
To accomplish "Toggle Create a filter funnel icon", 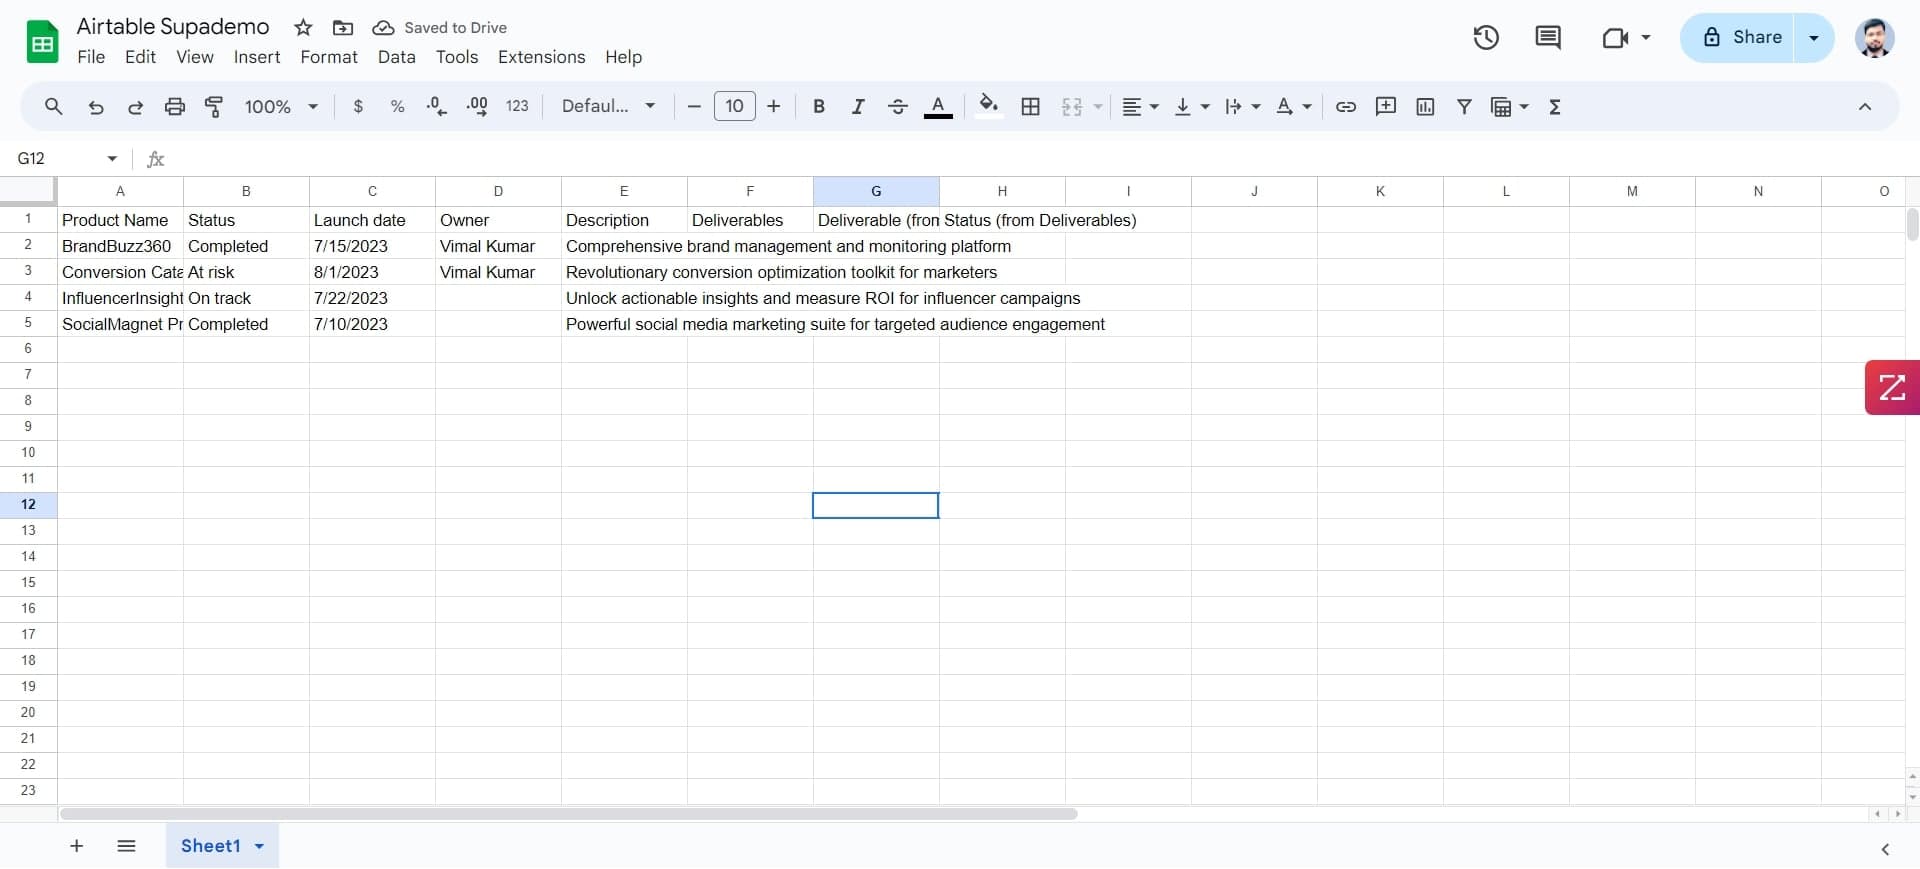I will [1464, 106].
